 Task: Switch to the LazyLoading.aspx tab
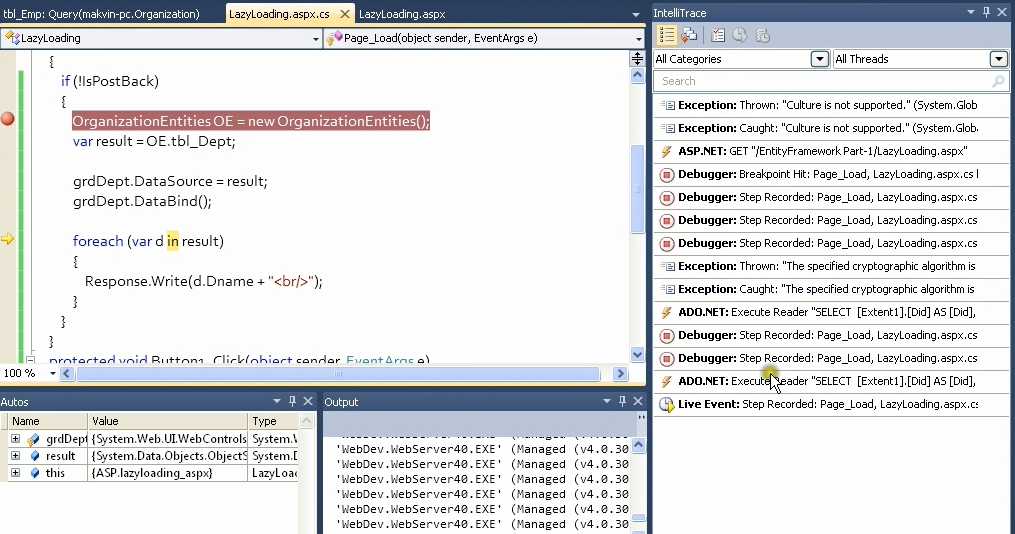[401, 14]
